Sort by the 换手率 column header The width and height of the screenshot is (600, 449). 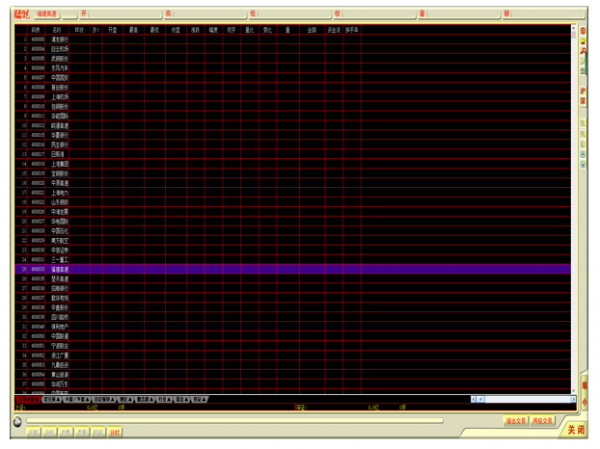point(352,30)
